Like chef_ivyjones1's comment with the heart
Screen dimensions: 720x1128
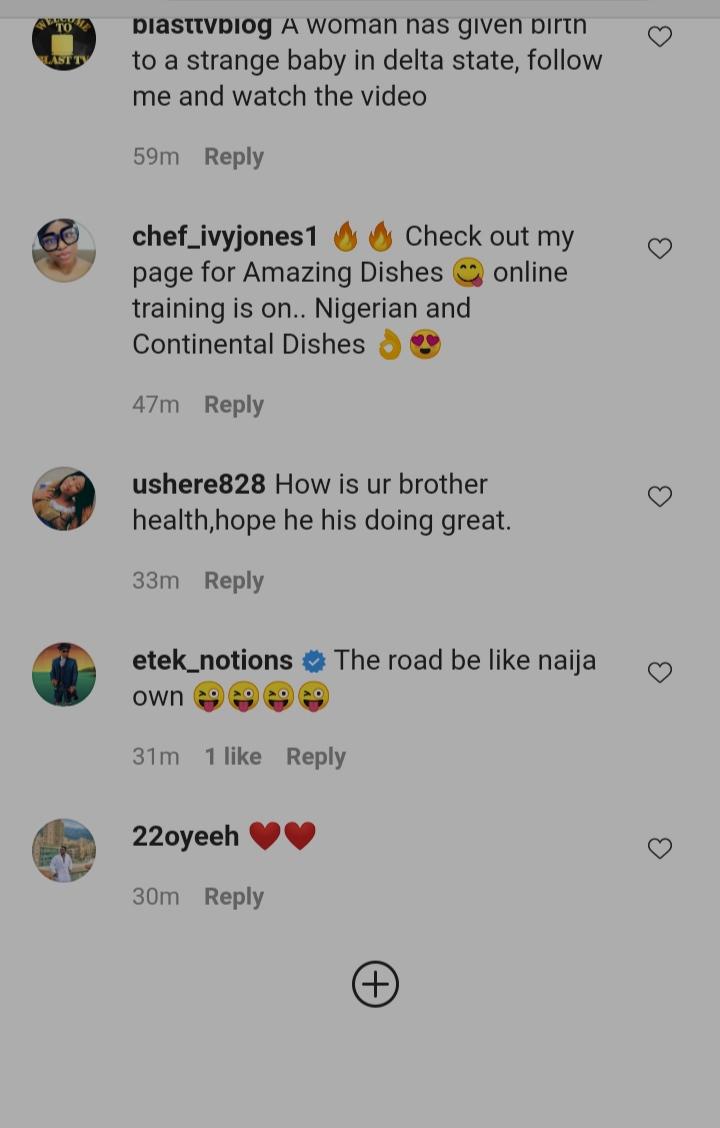(x=660, y=248)
